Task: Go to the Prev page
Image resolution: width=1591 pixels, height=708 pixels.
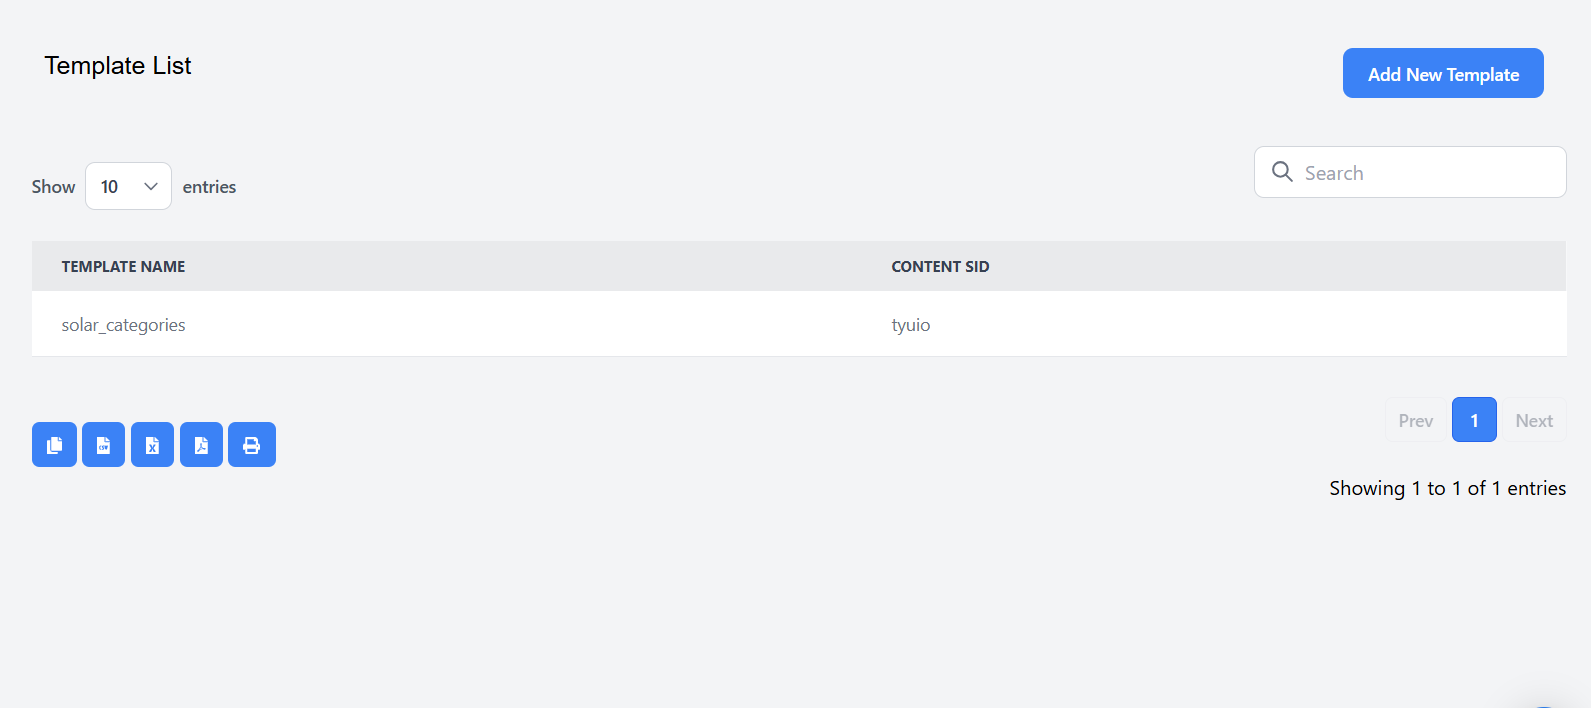Action: tap(1415, 421)
